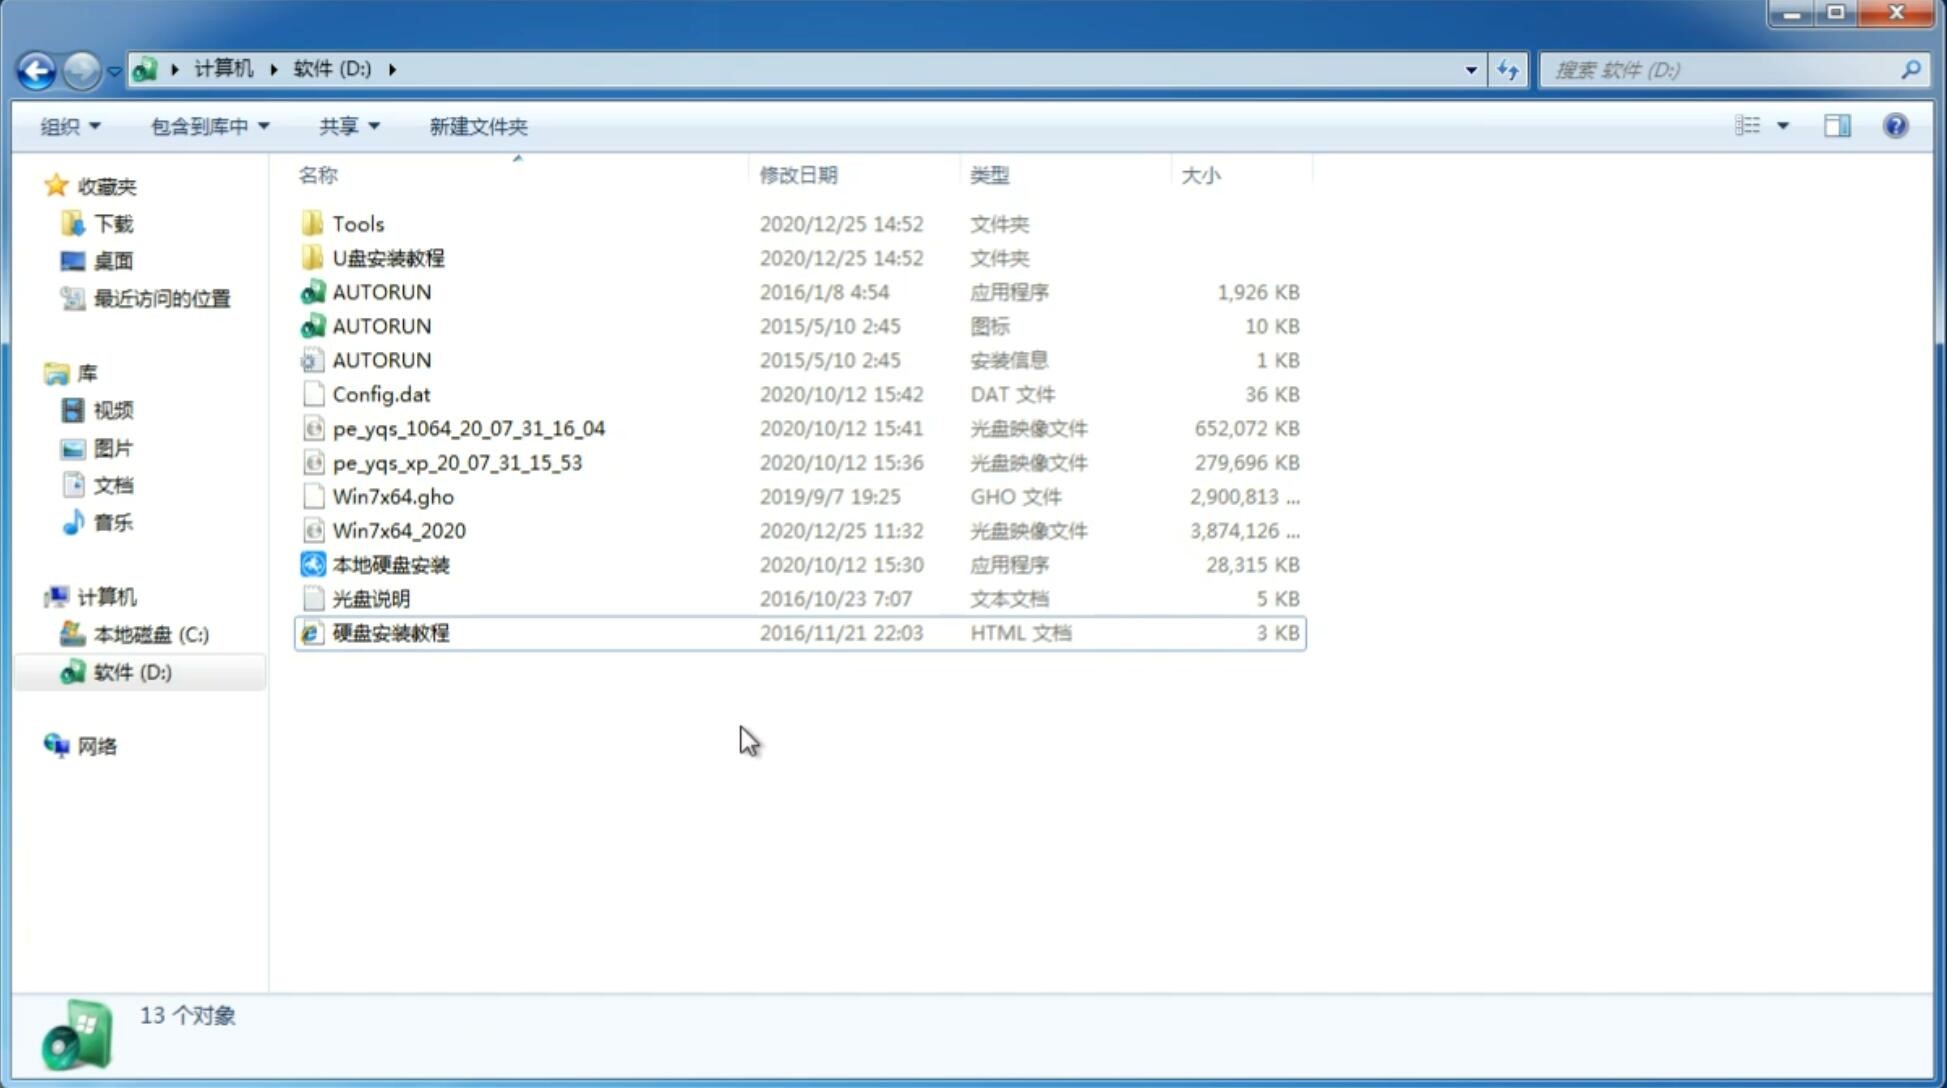
Task: Open Win7x64_2020 disc image file
Action: pos(397,531)
